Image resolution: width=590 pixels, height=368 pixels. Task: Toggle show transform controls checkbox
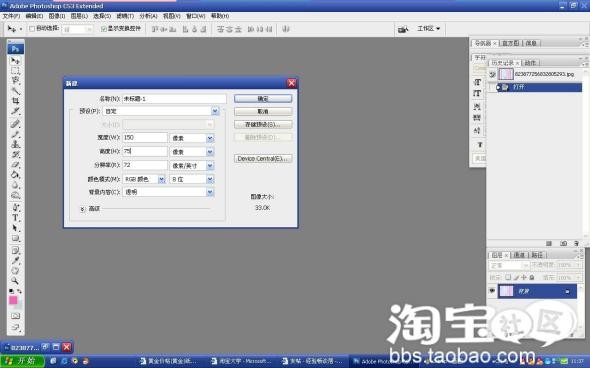(x=103, y=29)
